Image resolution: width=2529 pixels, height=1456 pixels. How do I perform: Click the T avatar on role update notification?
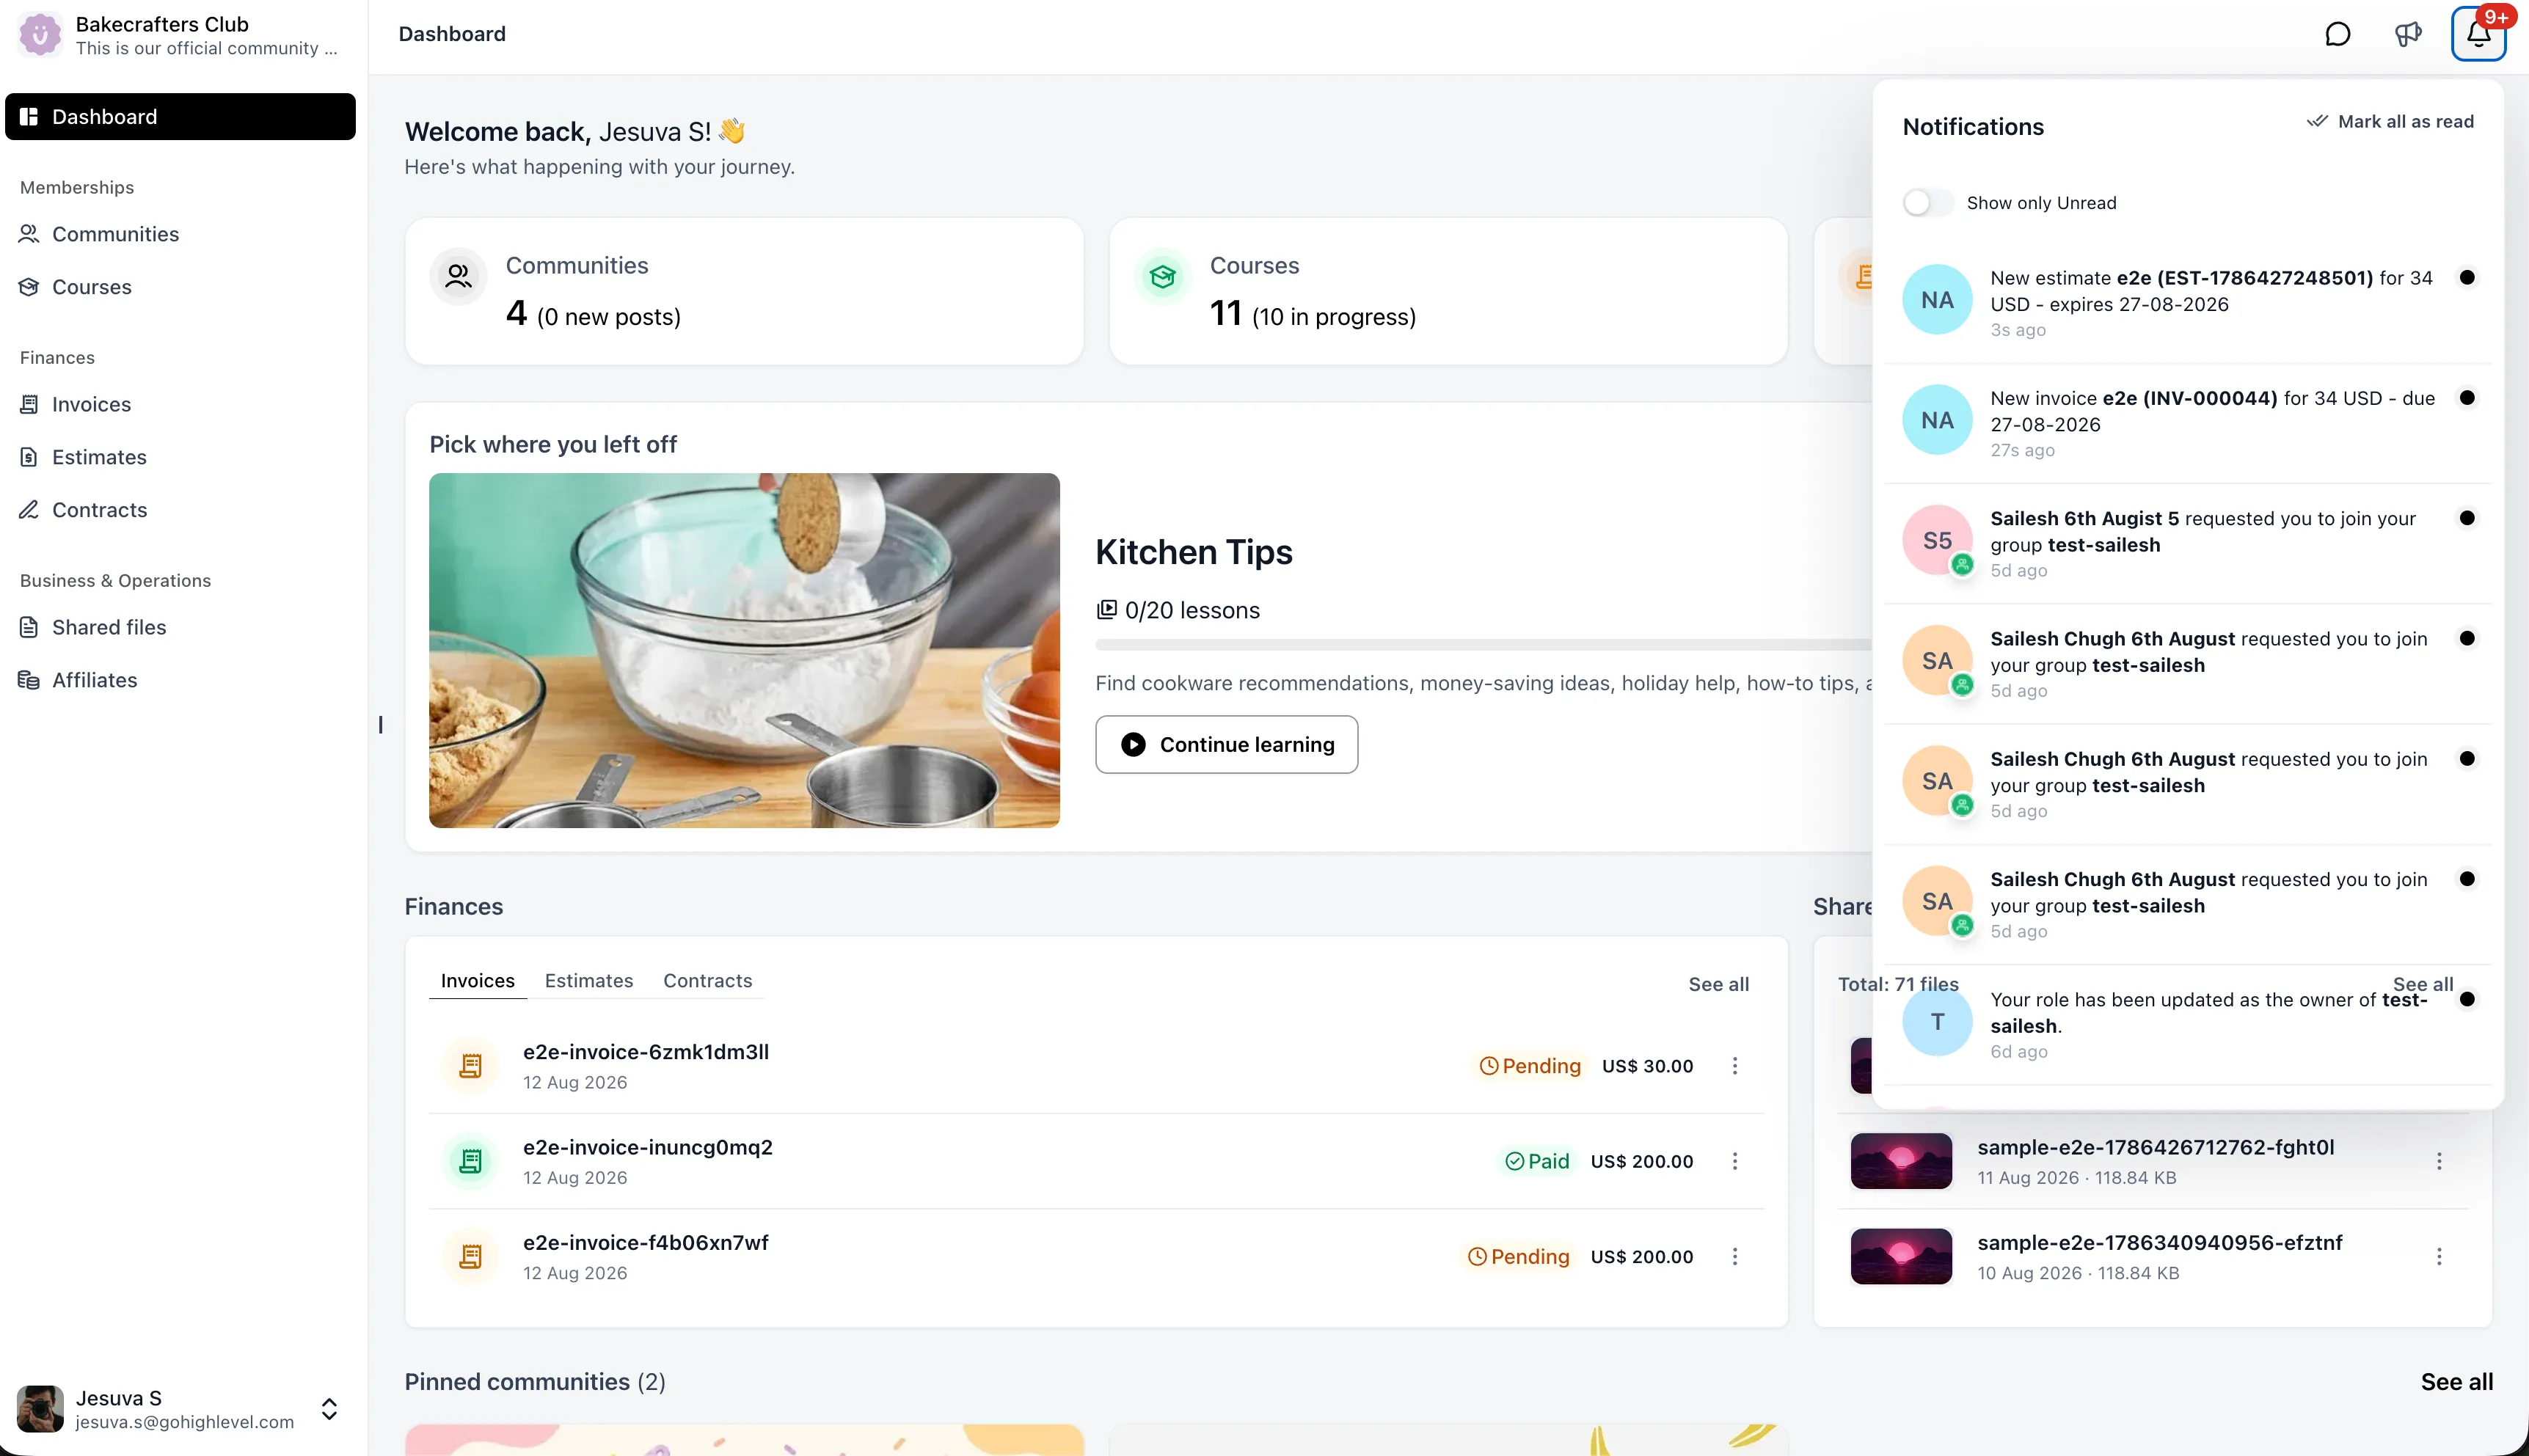(1937, 1021)
